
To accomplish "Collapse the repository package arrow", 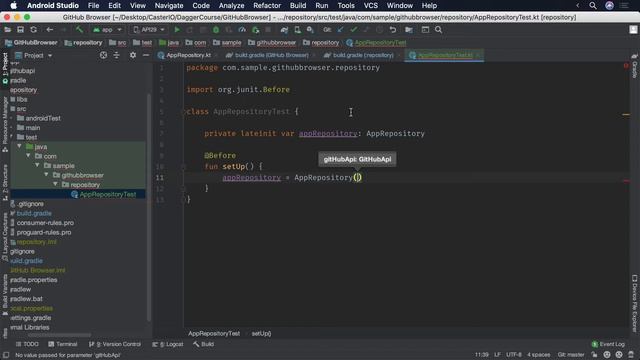I will pos(55,184).
